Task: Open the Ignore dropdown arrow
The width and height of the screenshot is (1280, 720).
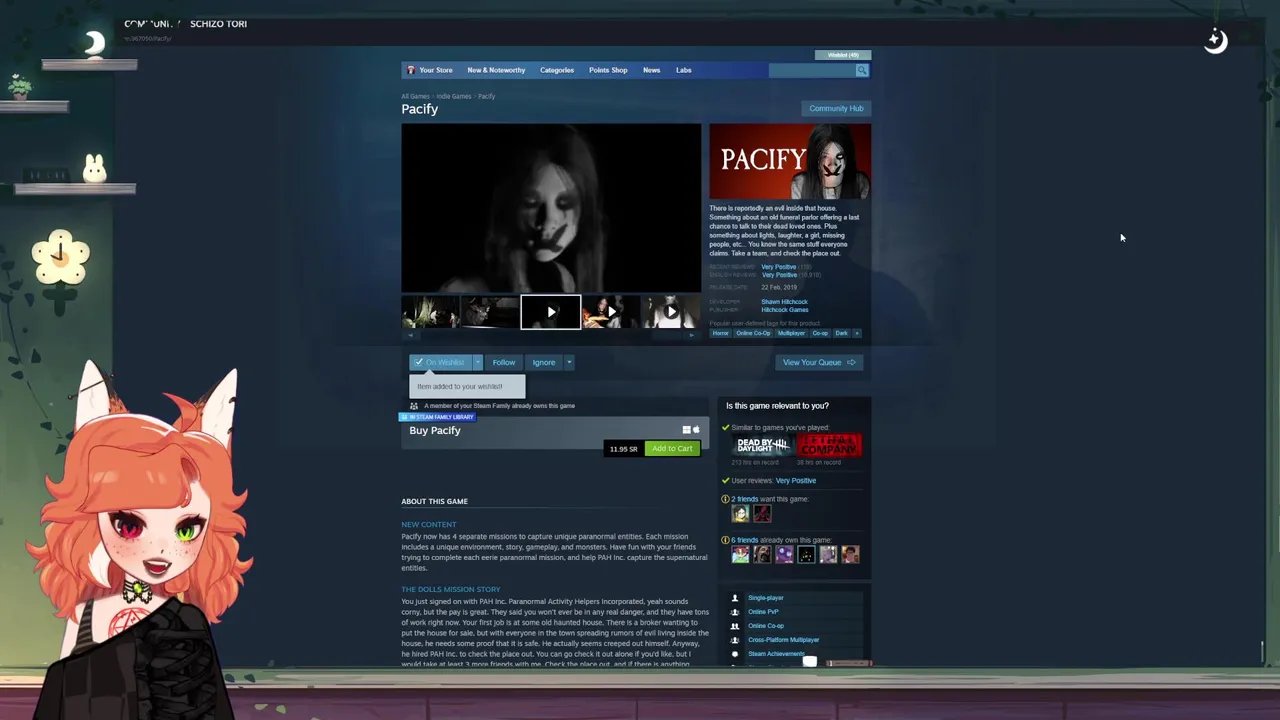Action: click(569, 362)
